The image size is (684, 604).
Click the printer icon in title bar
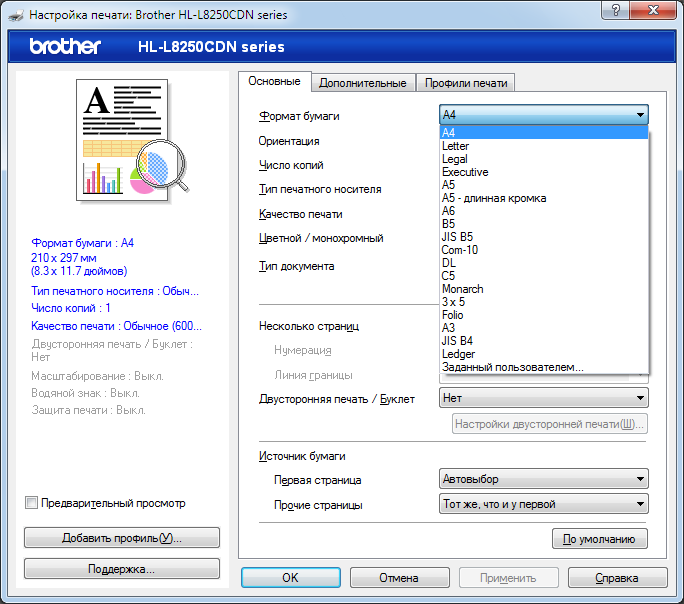click(x=16, y=16)
